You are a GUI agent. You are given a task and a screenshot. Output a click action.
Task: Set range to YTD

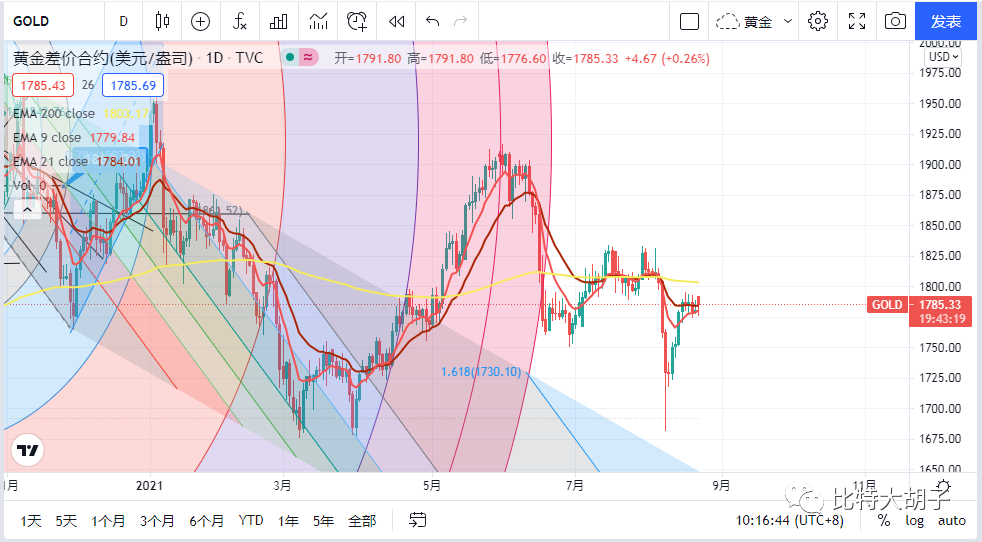coord(251,521)
